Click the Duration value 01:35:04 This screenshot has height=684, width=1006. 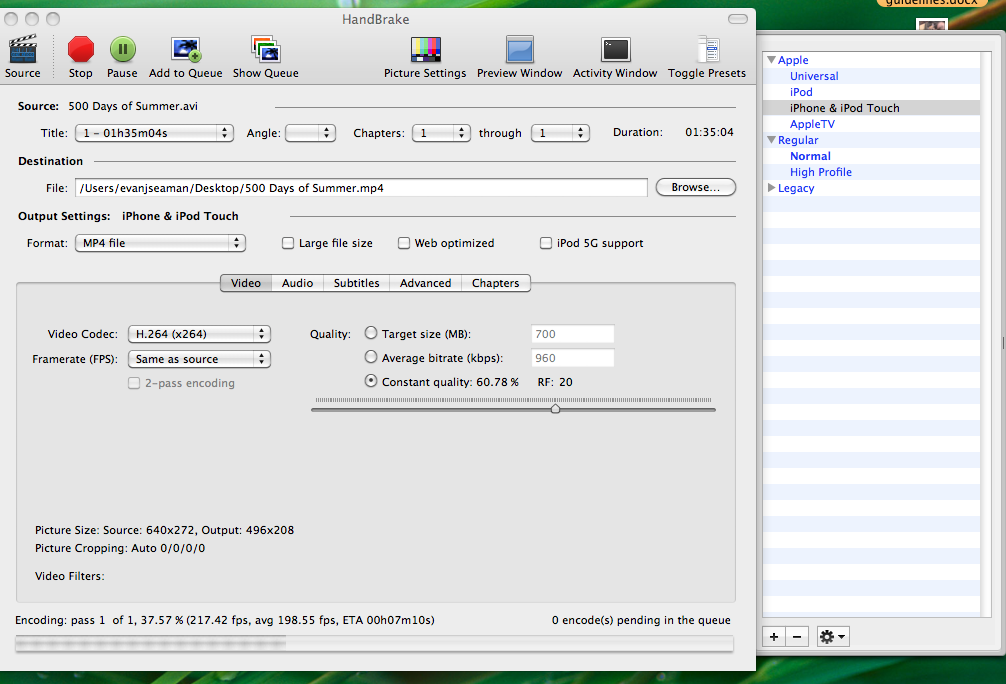(x=709, y=132)
